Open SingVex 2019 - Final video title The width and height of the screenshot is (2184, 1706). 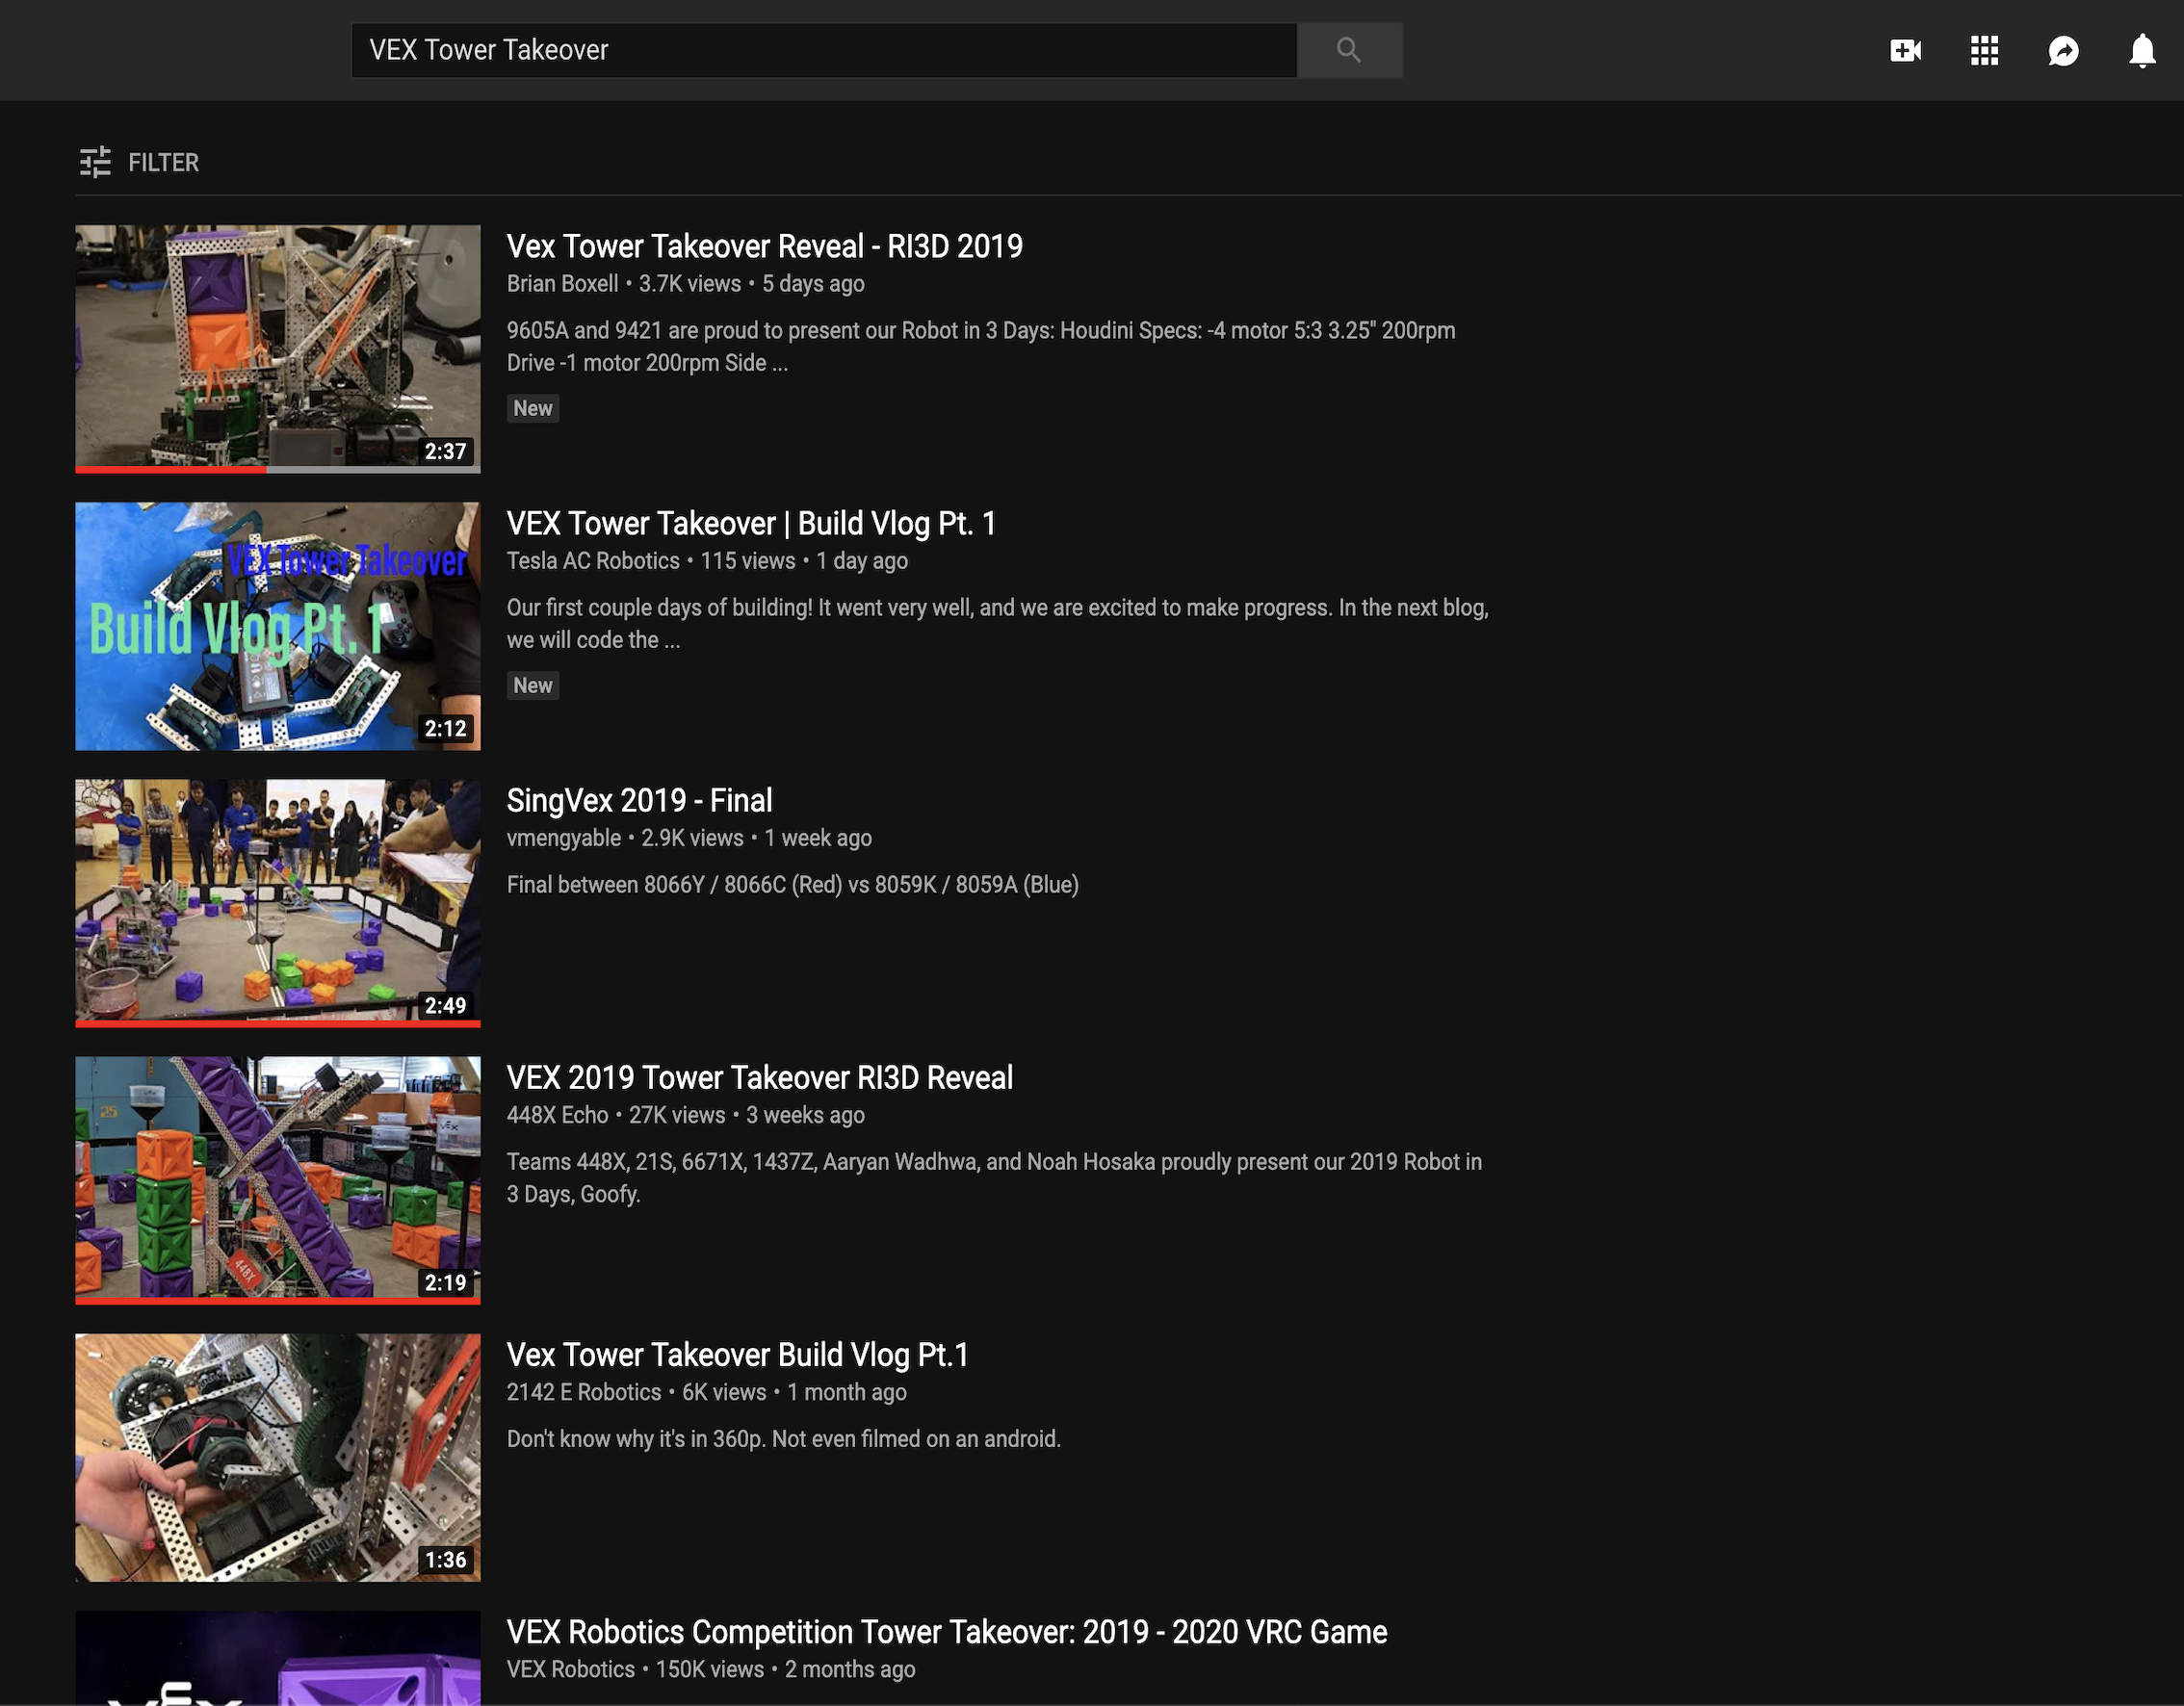click(639, 800)
